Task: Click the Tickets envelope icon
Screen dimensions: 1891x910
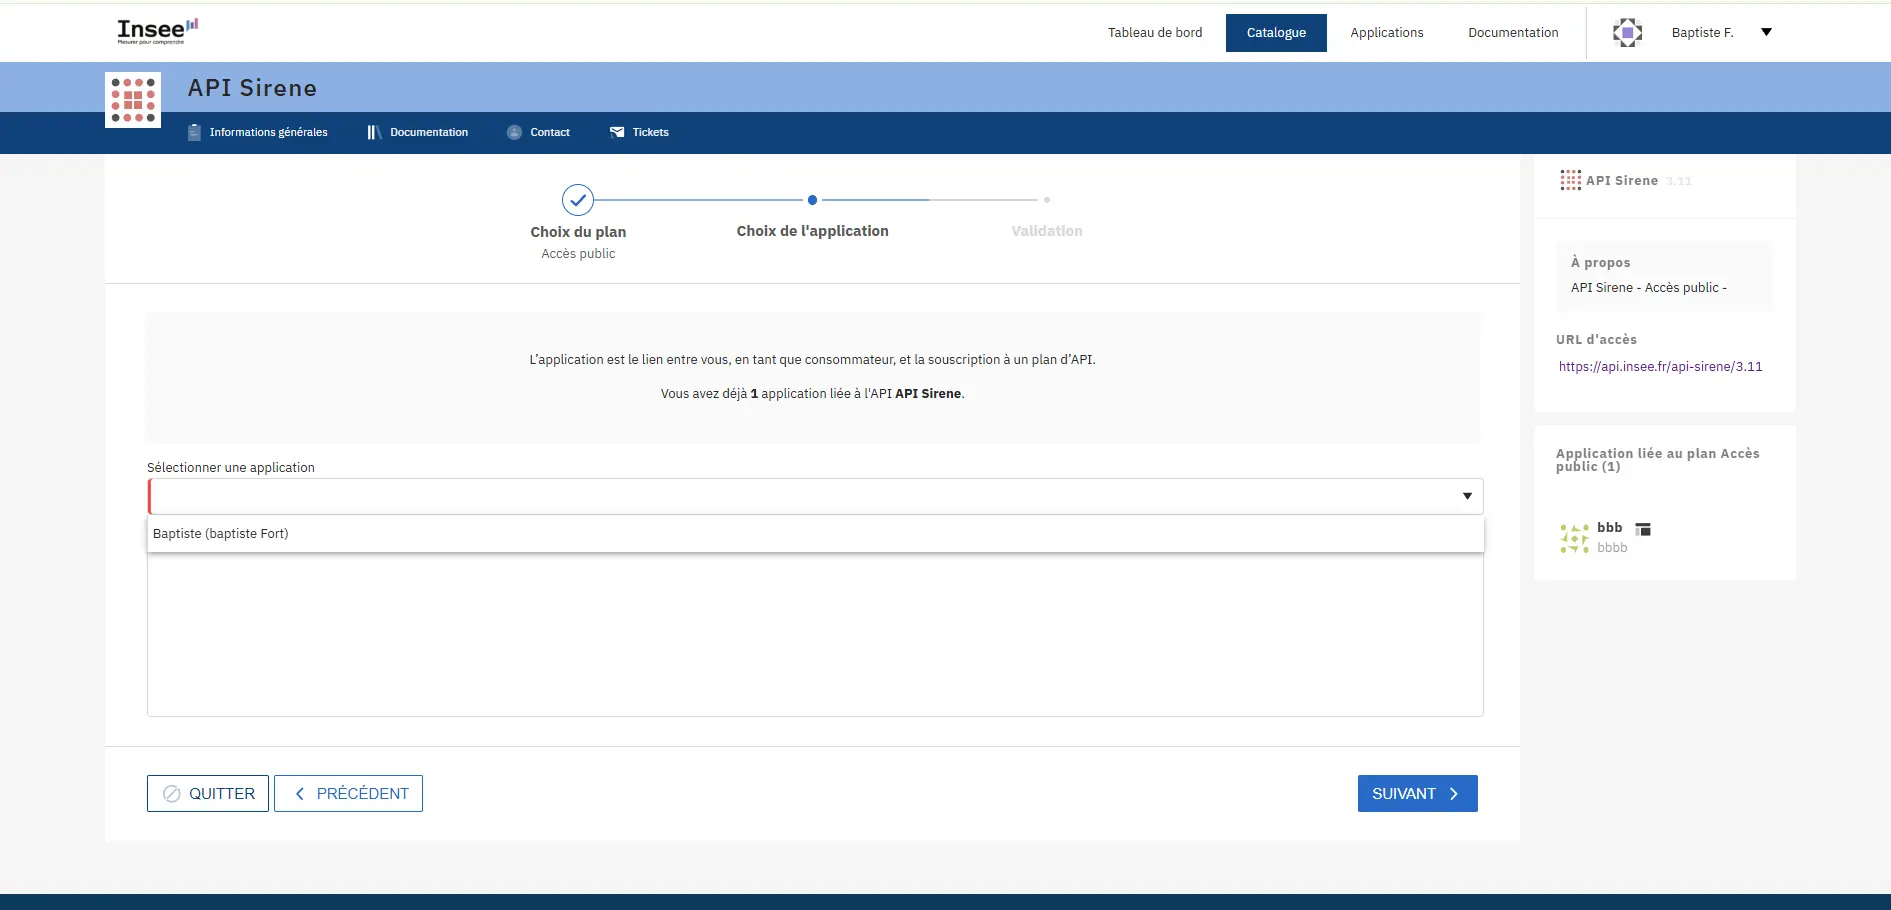Action: click(x=617, y=132)
